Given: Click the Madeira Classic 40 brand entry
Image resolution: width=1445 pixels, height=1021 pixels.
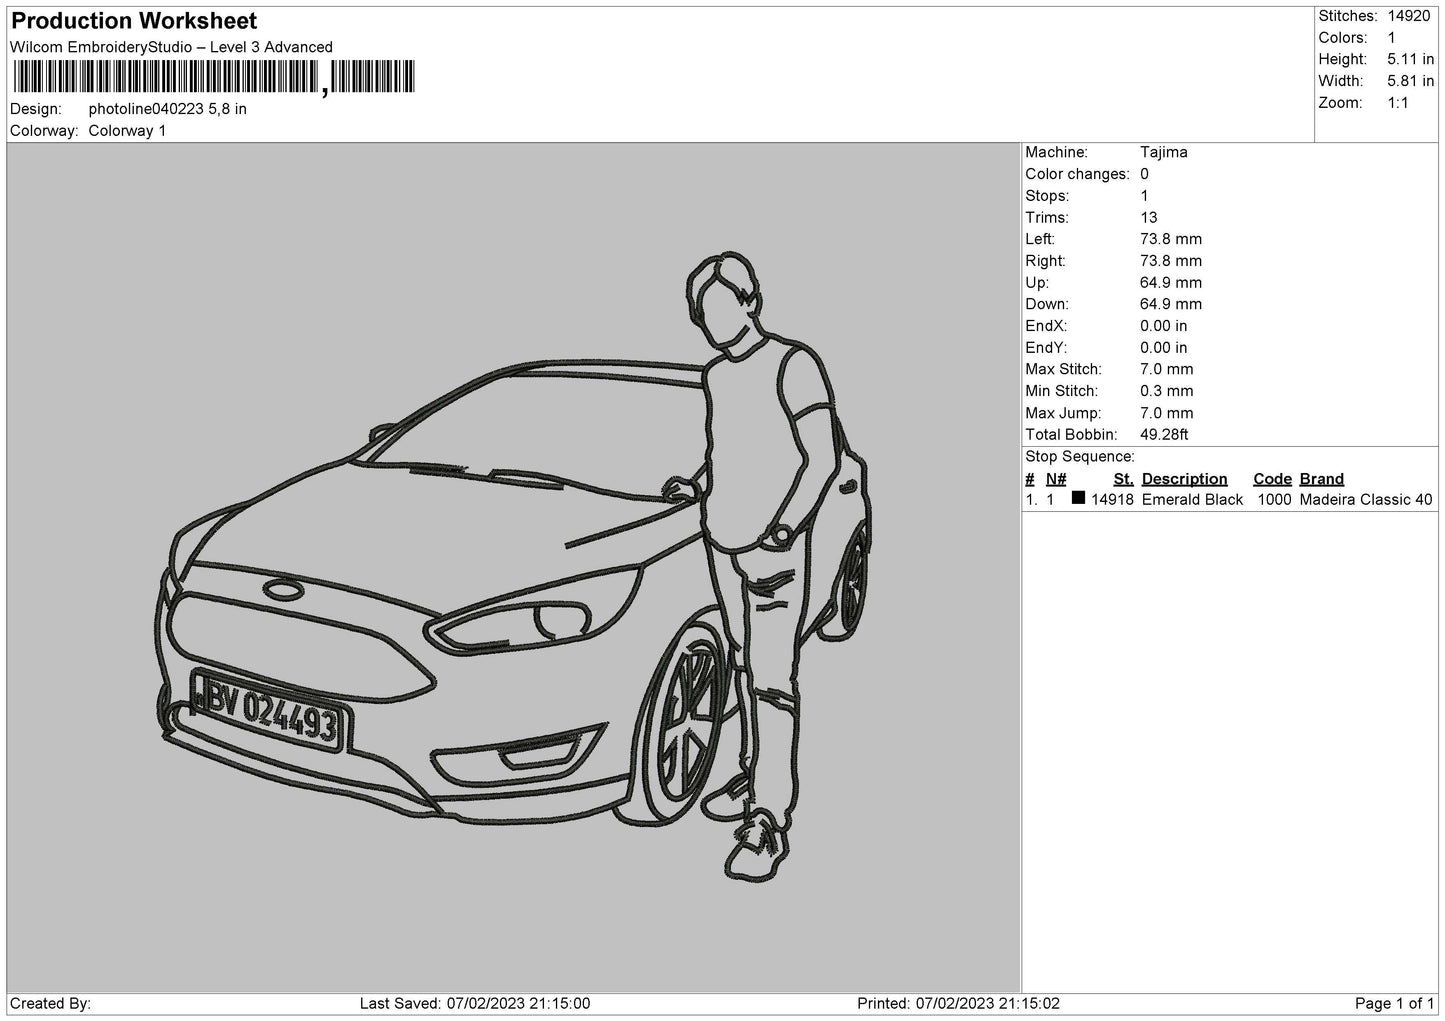Looking at the screenshot, I should coord(1366,499).
